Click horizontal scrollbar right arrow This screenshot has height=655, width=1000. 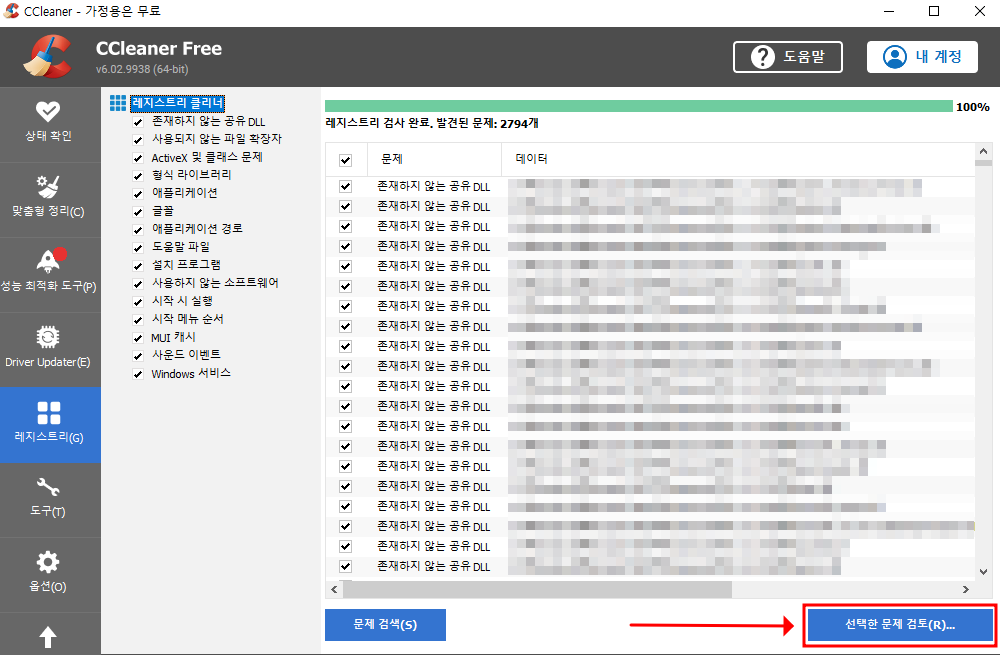pyautogui.click(x=966, y=590)
